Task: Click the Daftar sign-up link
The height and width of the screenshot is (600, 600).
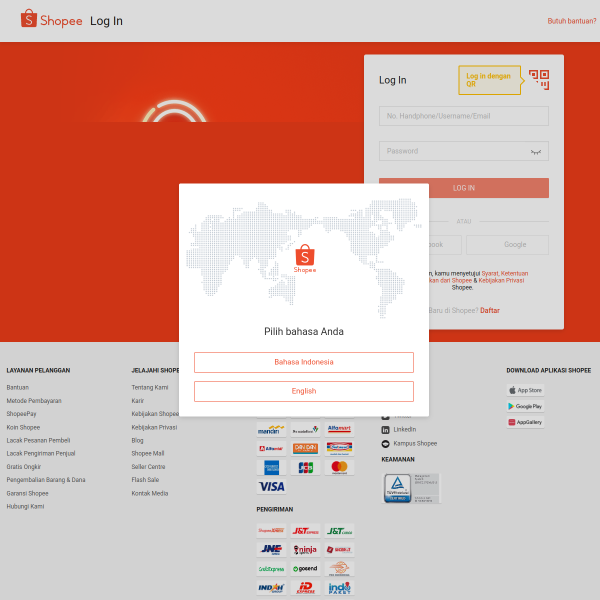Action: 490,310
